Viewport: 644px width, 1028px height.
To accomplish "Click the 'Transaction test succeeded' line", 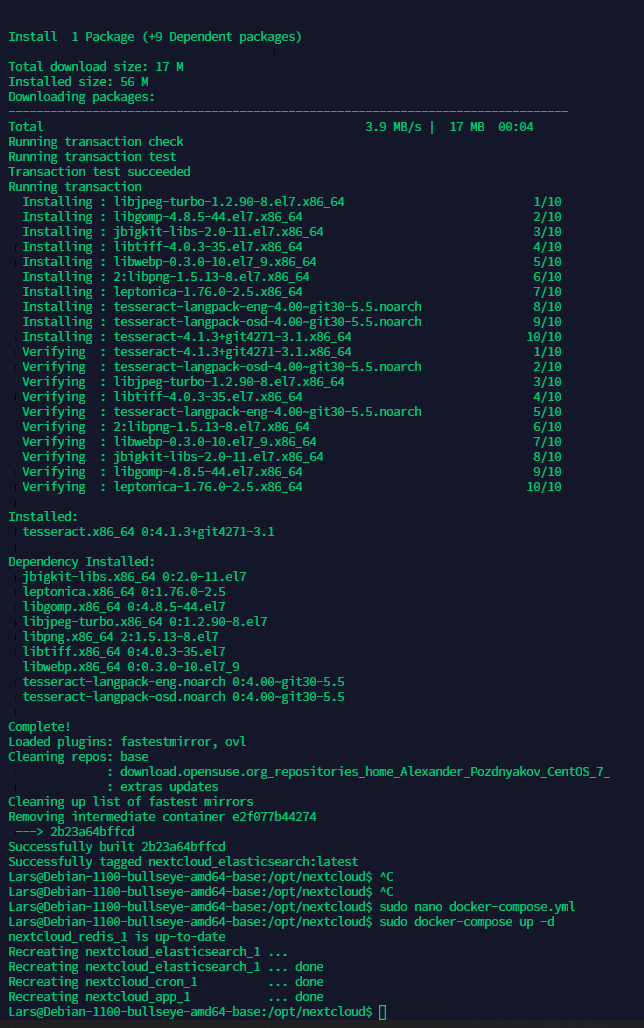I will (99, 172).
